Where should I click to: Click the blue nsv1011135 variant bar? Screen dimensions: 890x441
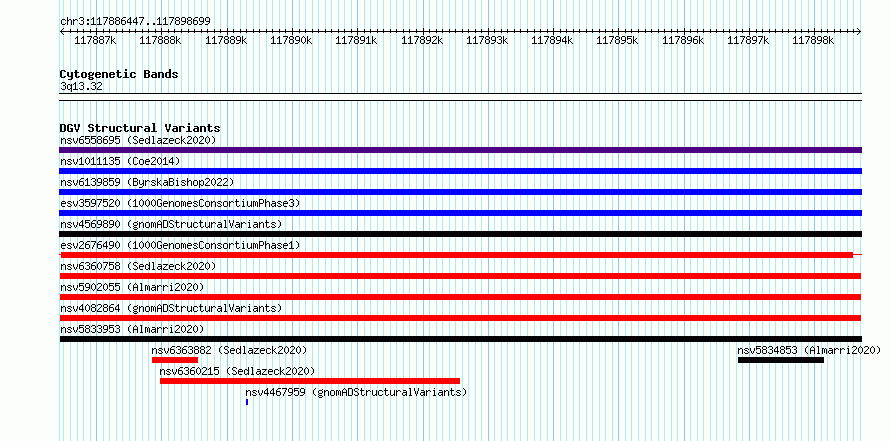tap(461, 171)
